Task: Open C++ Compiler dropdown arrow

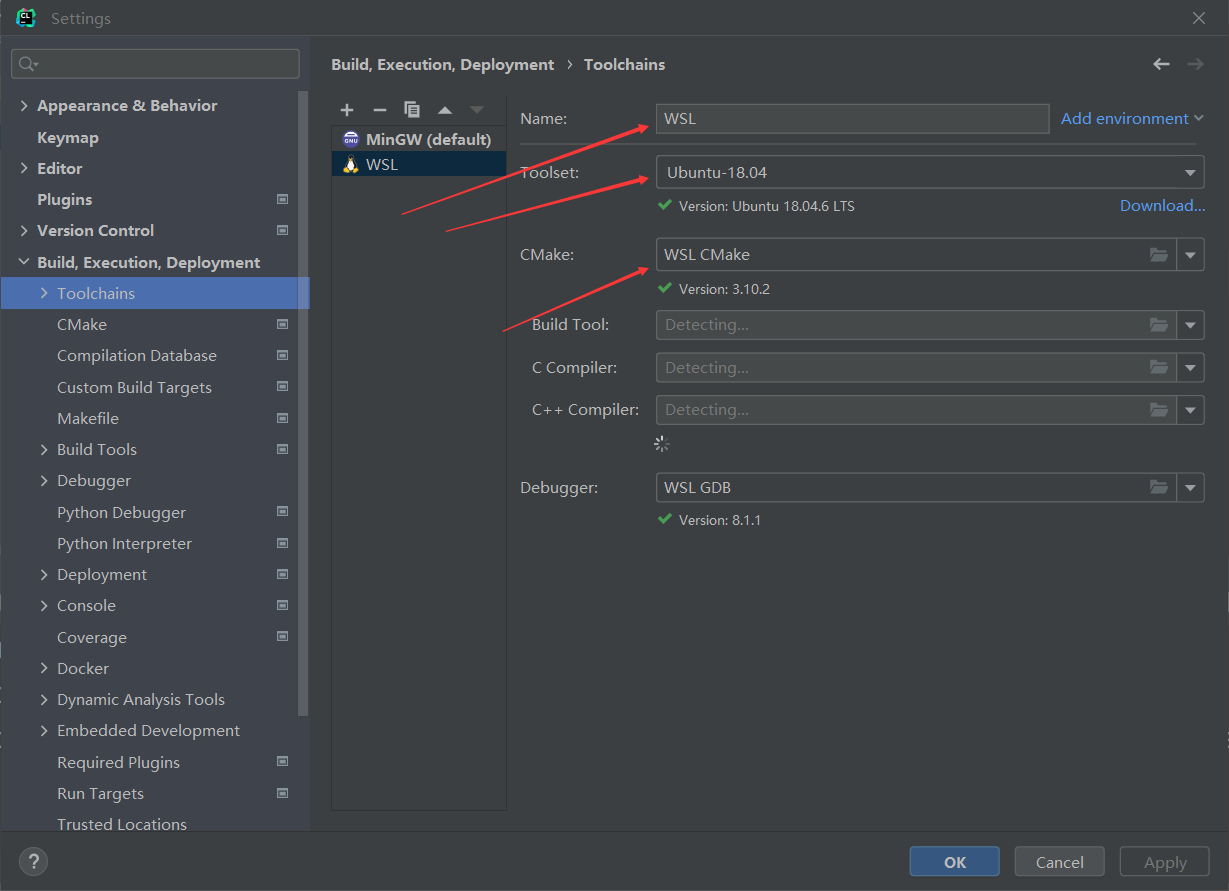Action: (1190, 410)
